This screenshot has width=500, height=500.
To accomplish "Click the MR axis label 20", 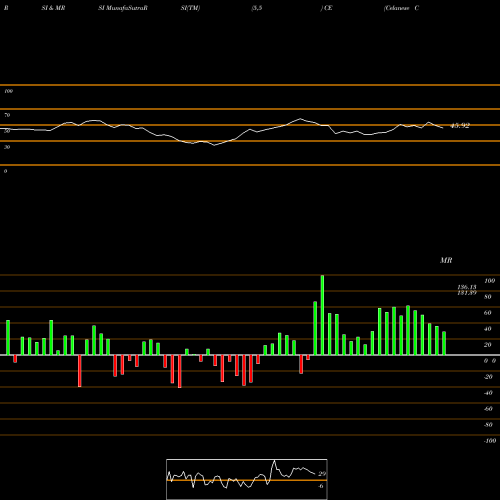I will pyautogui.click(x=488, y=345).
